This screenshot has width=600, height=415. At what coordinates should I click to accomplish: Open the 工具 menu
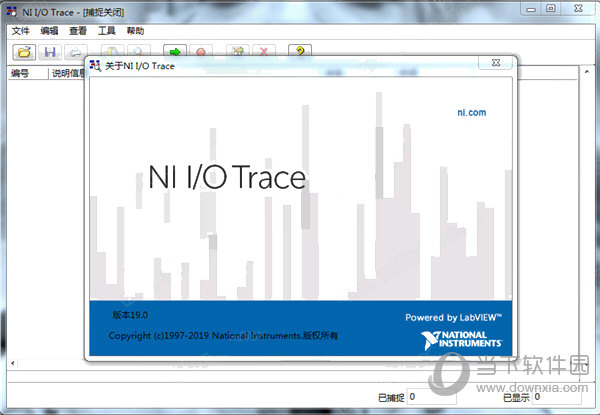pos(107,31)
